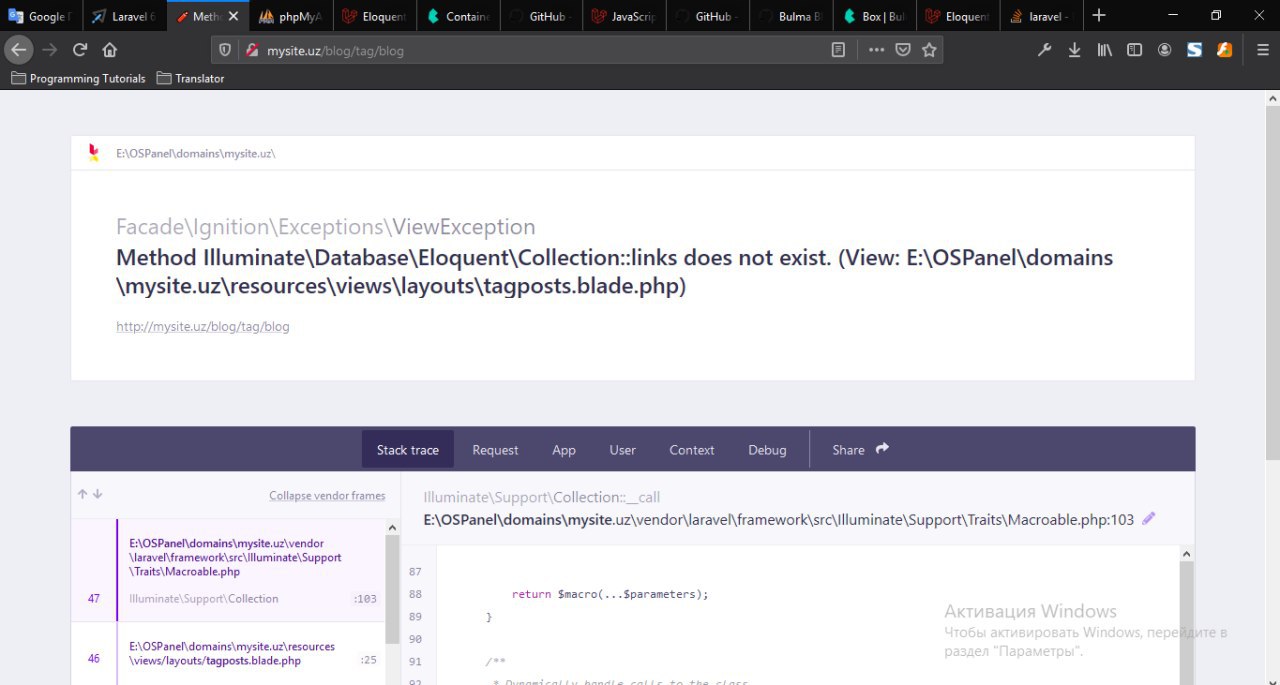Viewport: 1280px width, 685px height.
Task: Switch to the Container Bulma tab
Action: [x=460, y=16]
